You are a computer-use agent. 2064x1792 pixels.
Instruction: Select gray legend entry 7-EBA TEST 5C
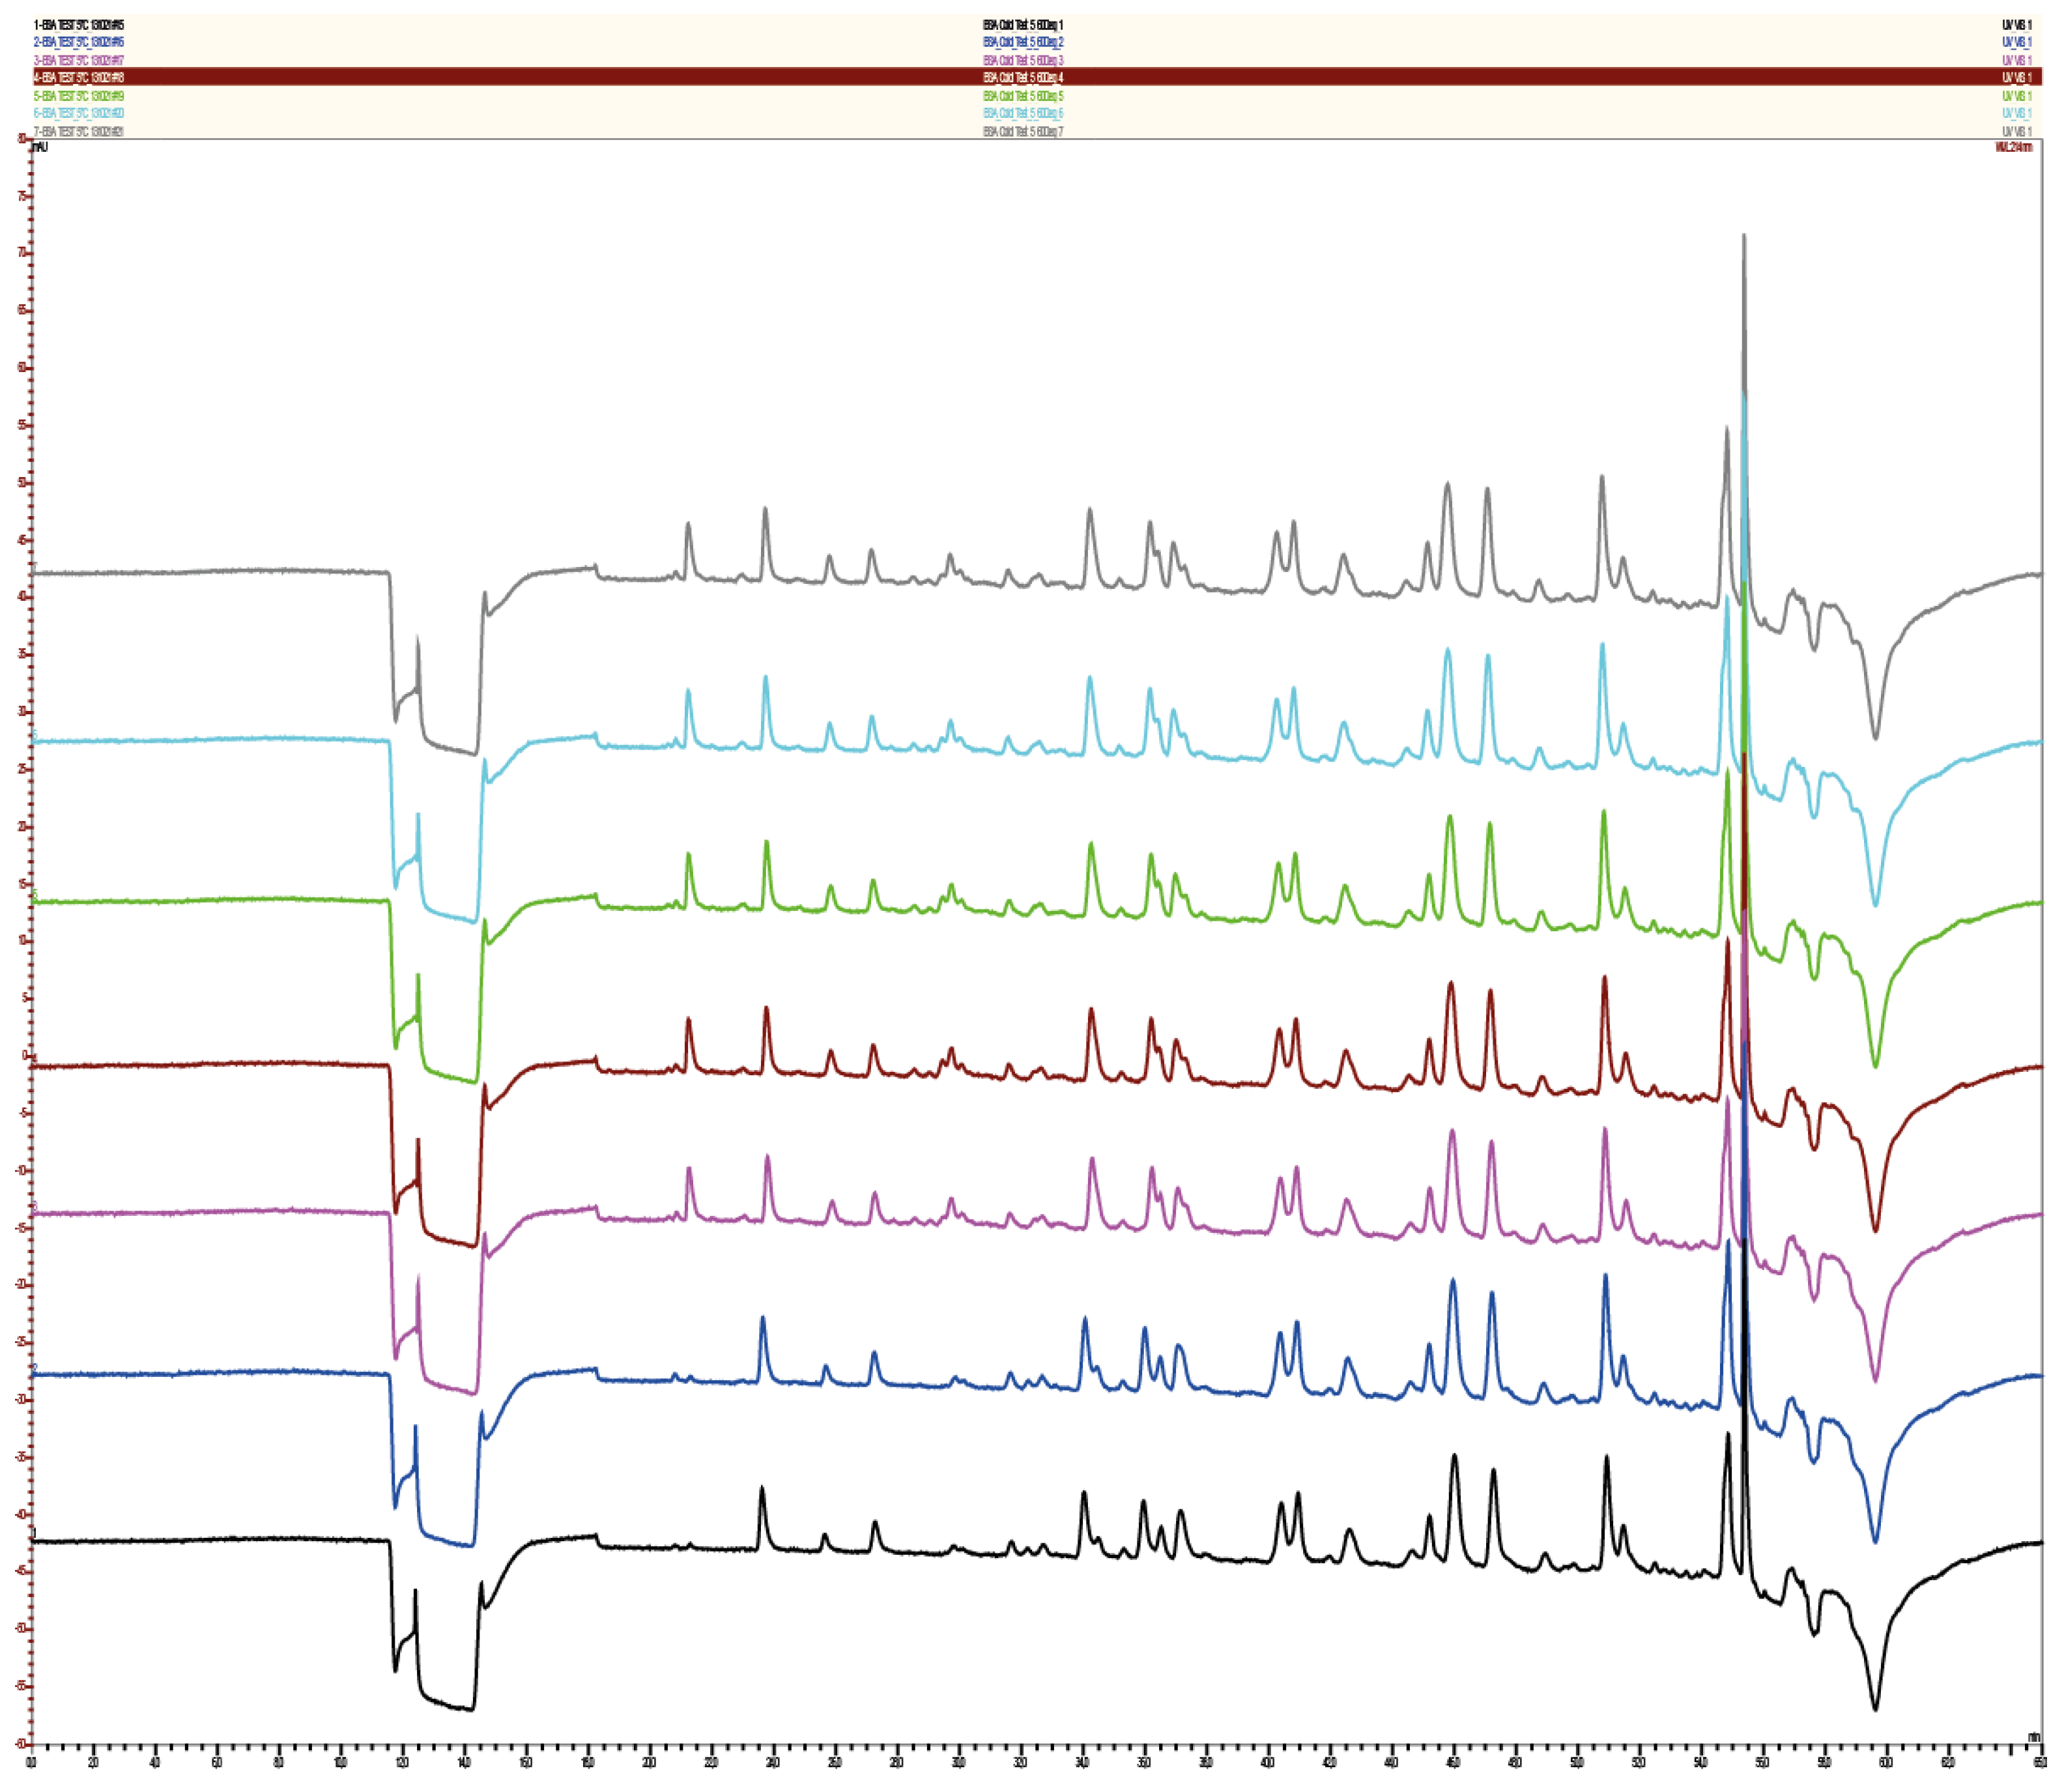(79, 132)
